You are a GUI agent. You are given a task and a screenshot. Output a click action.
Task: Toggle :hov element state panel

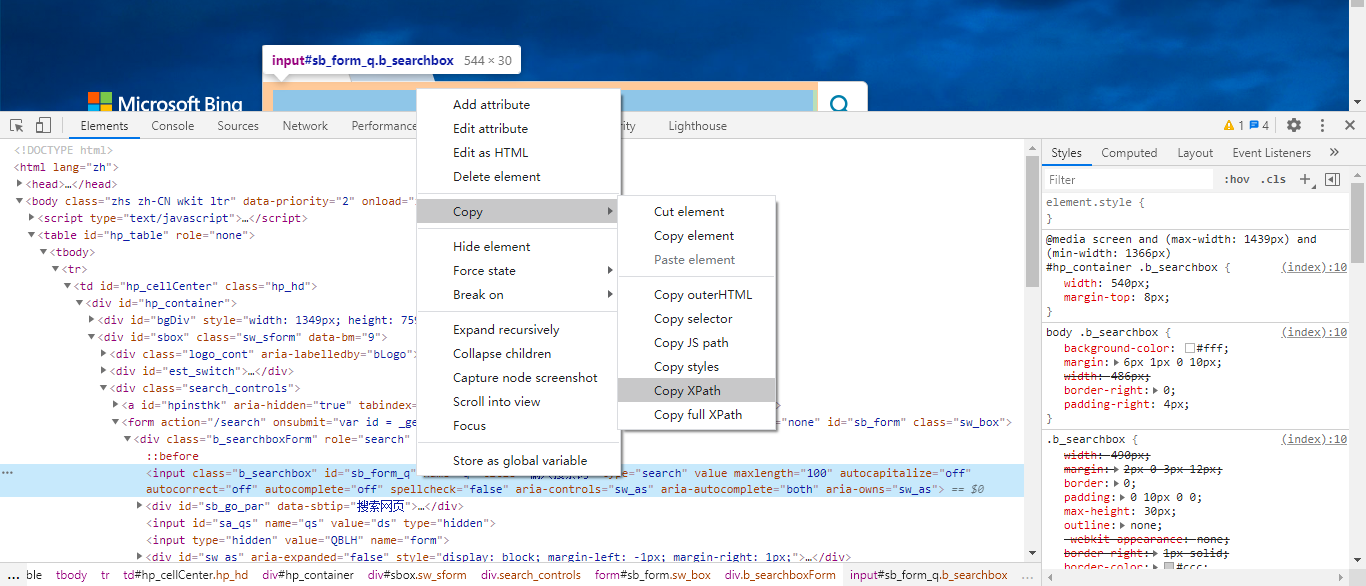(x=1237, y=180)
